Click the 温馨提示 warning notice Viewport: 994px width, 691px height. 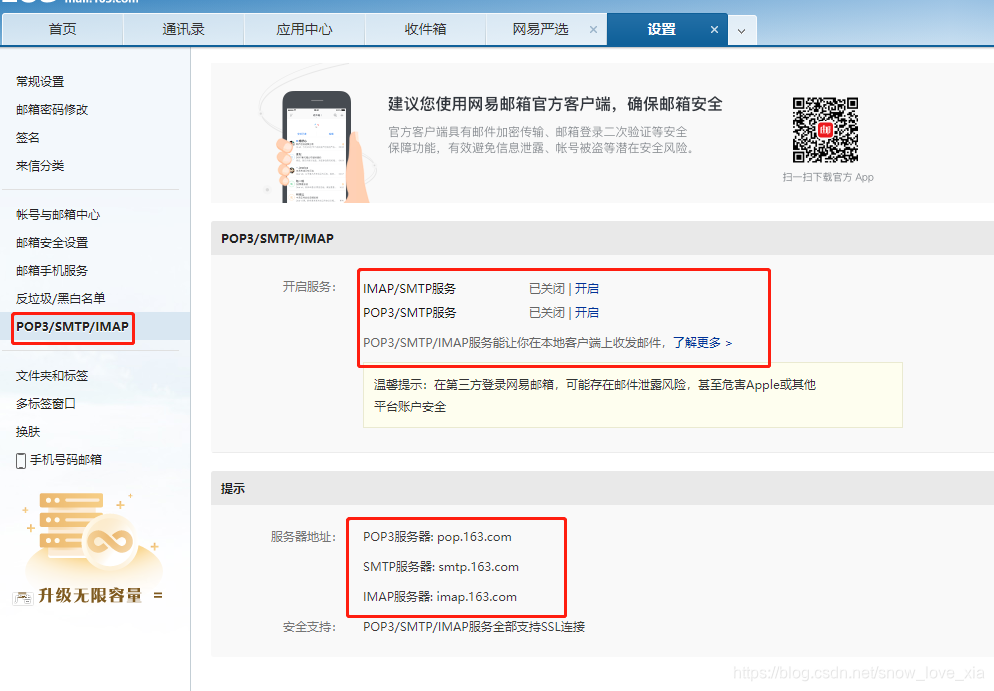point(633,395)
